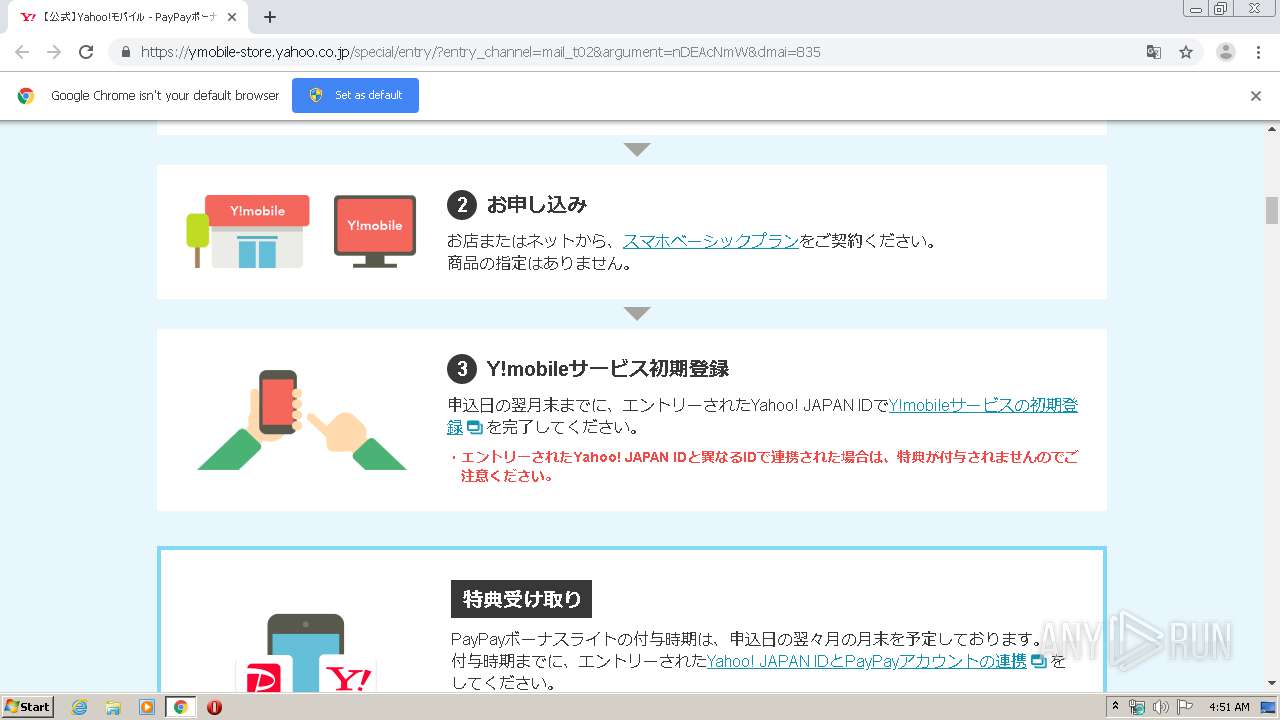The height and width of the screenshot is (720, 1280).
Task: Open the Windows Start menu
Action: (x=28, y=707)
